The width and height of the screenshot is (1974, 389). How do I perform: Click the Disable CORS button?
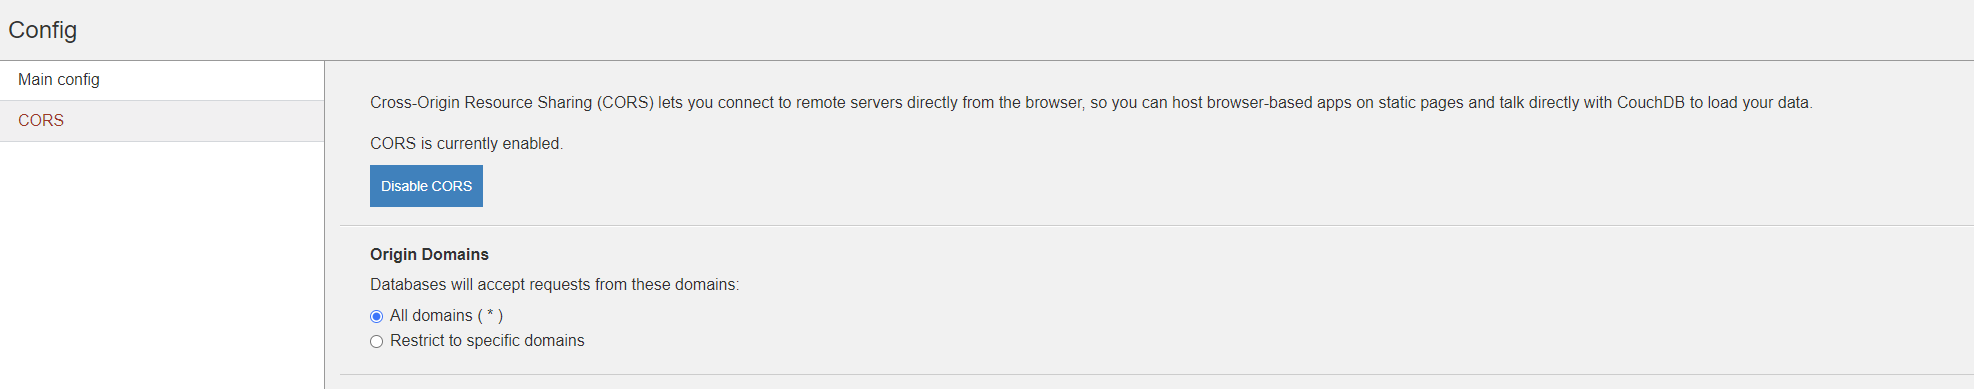click(x=426, y=186)
